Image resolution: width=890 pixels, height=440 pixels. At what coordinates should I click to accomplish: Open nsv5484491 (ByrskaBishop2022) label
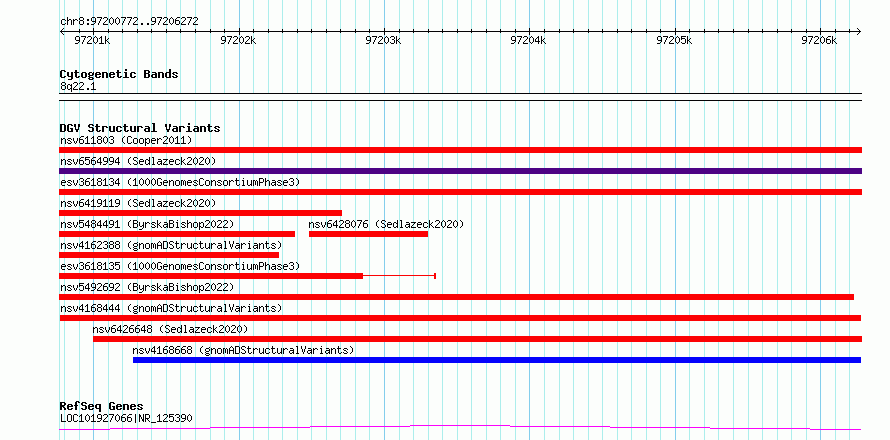pyautogui.click(x=146, y=224)
